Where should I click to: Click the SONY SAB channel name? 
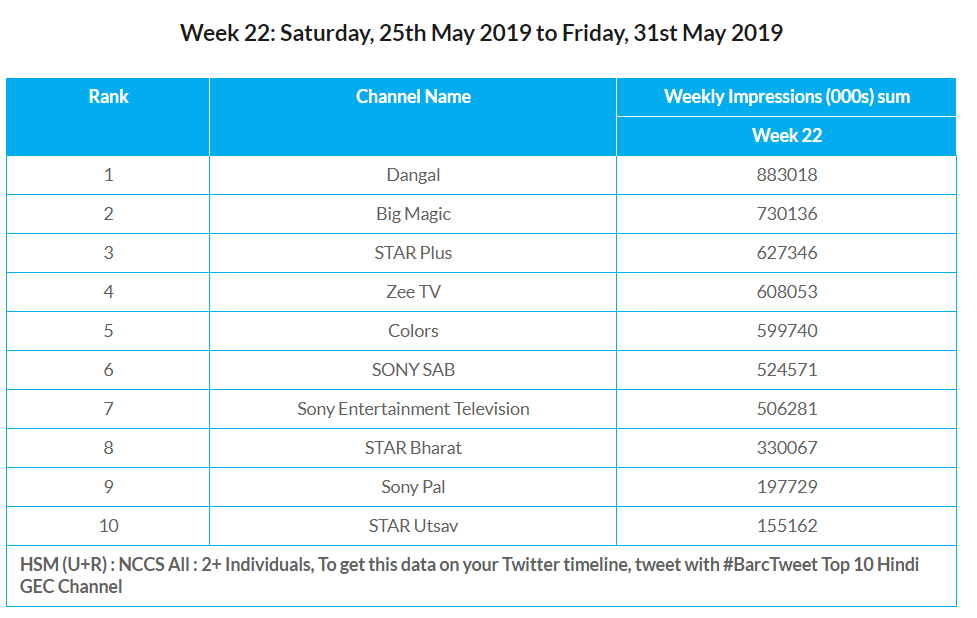(x=413, y=370)
